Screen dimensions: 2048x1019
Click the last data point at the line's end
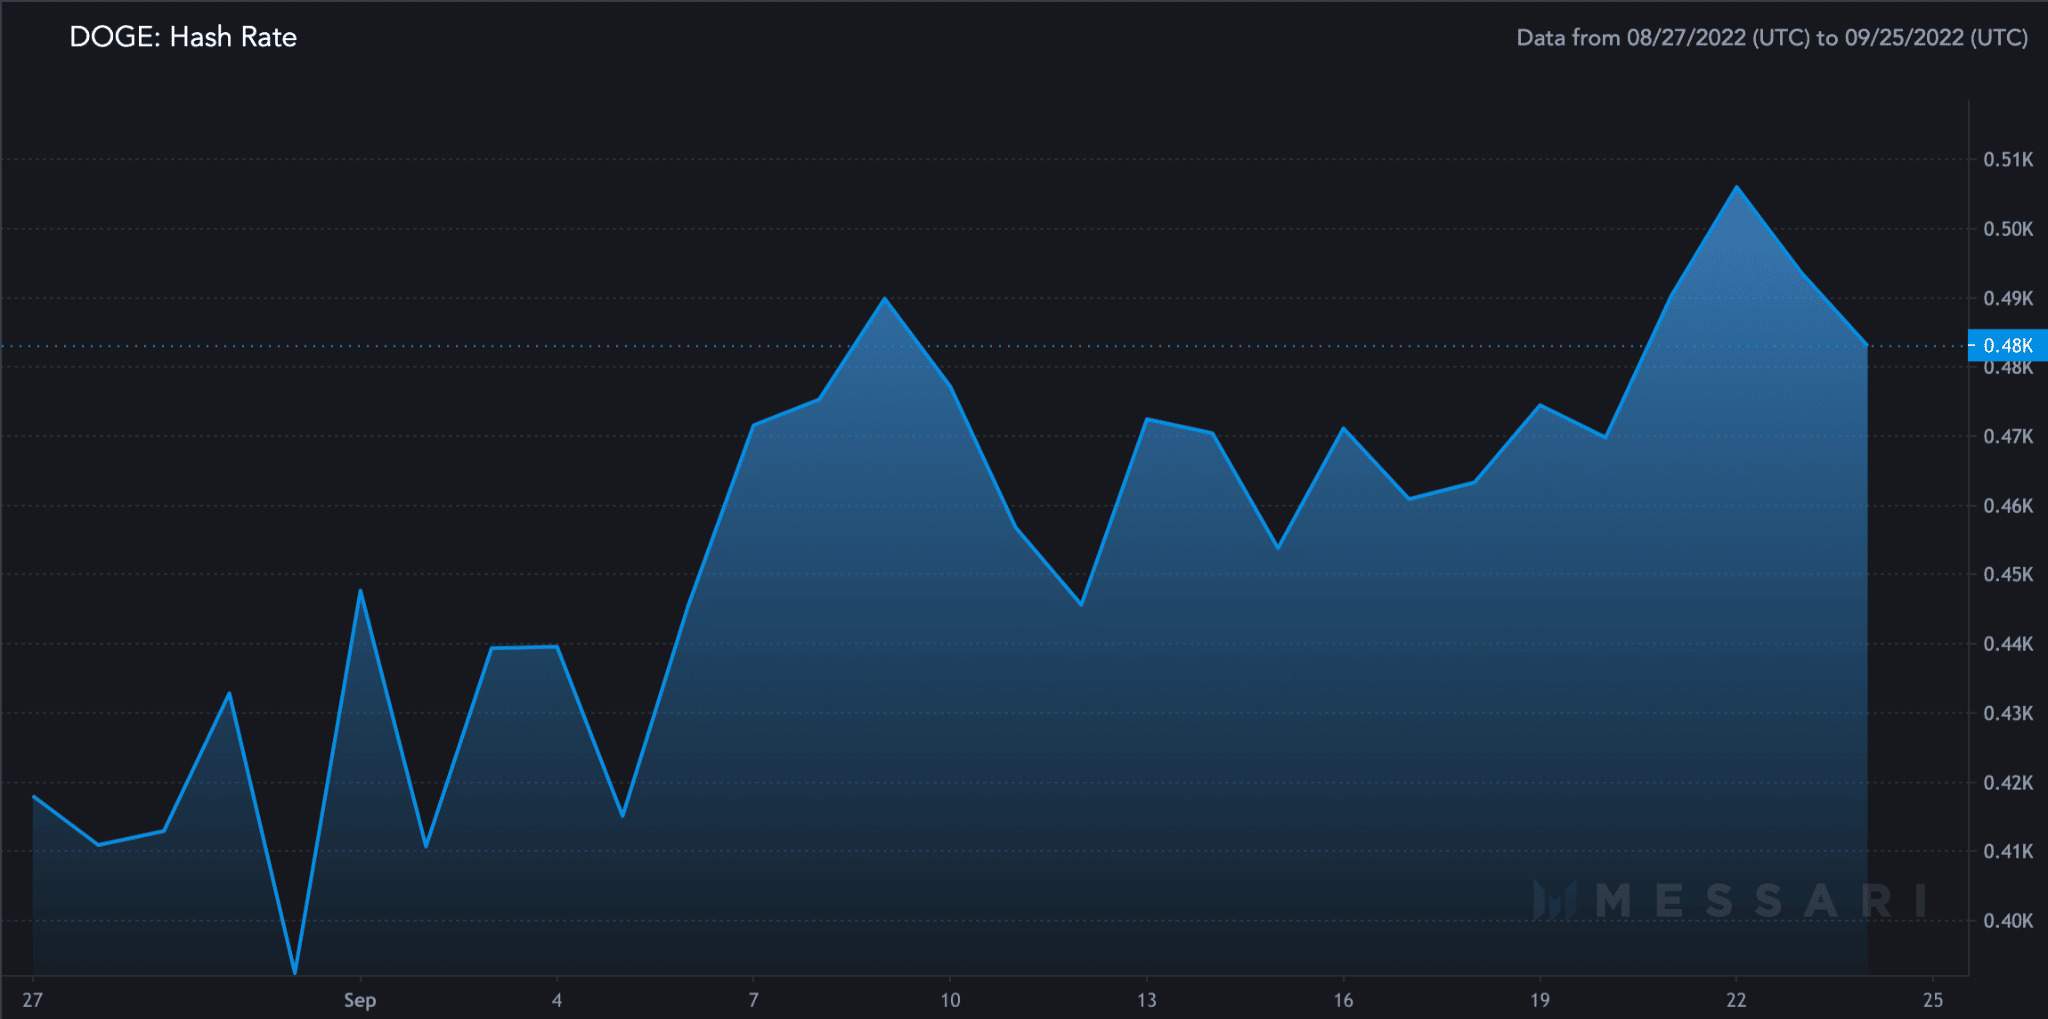(x=1867, y=345)
